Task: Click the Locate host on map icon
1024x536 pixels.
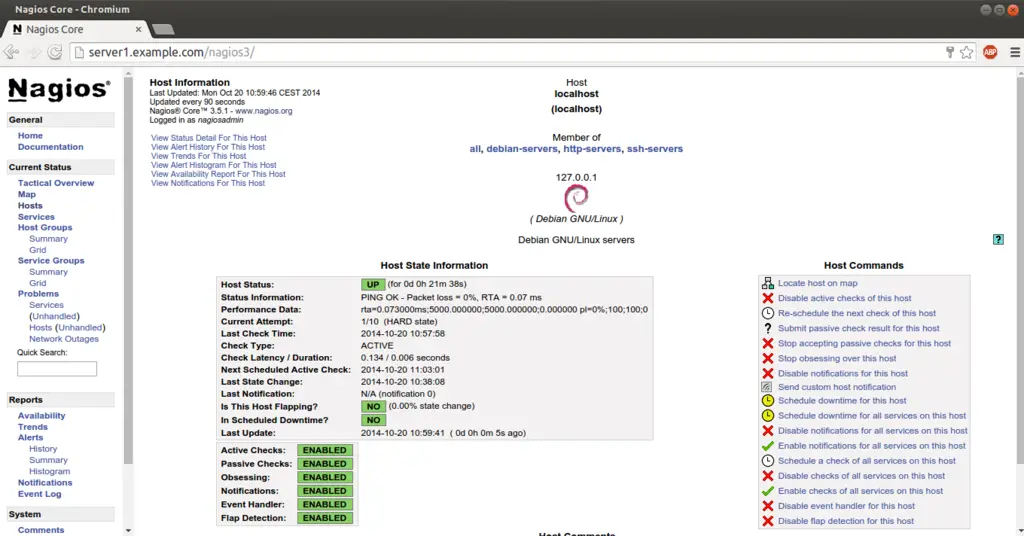Action: (767, 283)
